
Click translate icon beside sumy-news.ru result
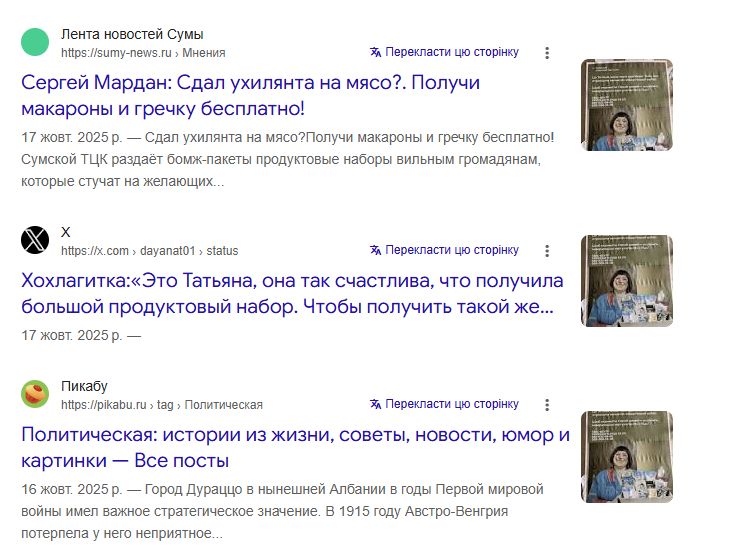coord(375,52)
